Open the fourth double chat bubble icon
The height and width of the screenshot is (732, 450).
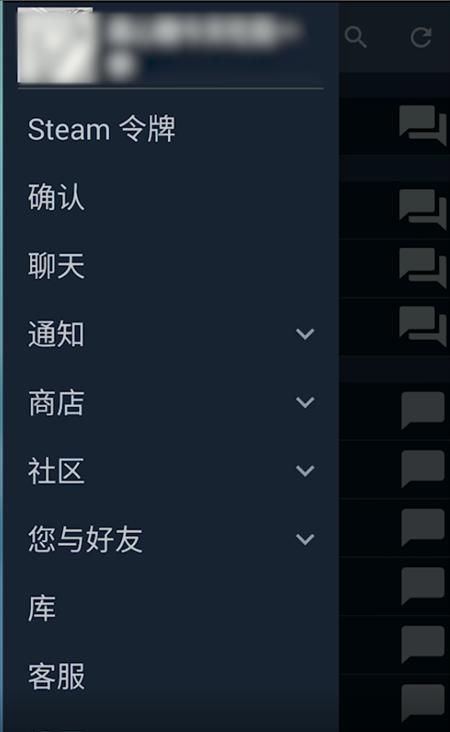(423, 327)
